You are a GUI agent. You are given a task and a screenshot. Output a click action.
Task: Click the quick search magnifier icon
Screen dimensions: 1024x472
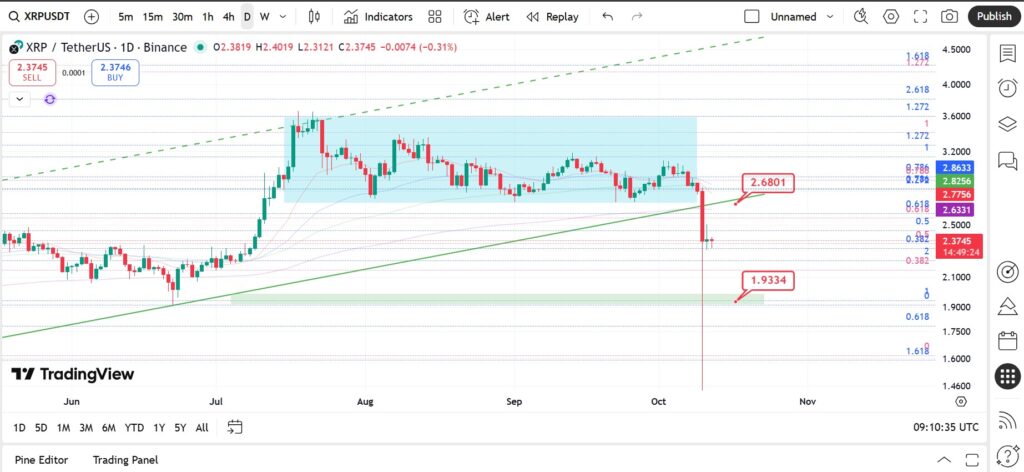point(861,17)
